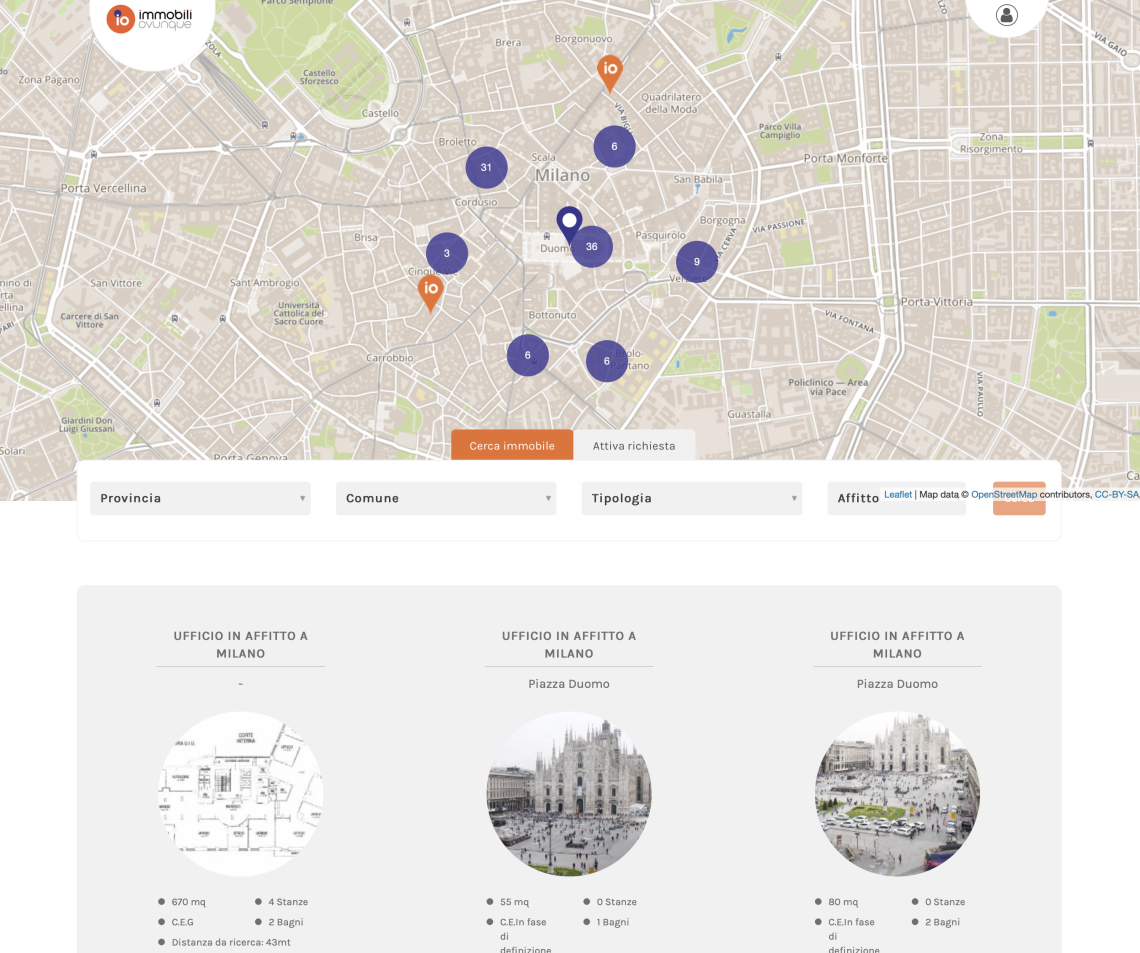Click the 6-property cluster near Bottonuto
The height and width of the screenshot is (953, 1140).
coord(528,355)
